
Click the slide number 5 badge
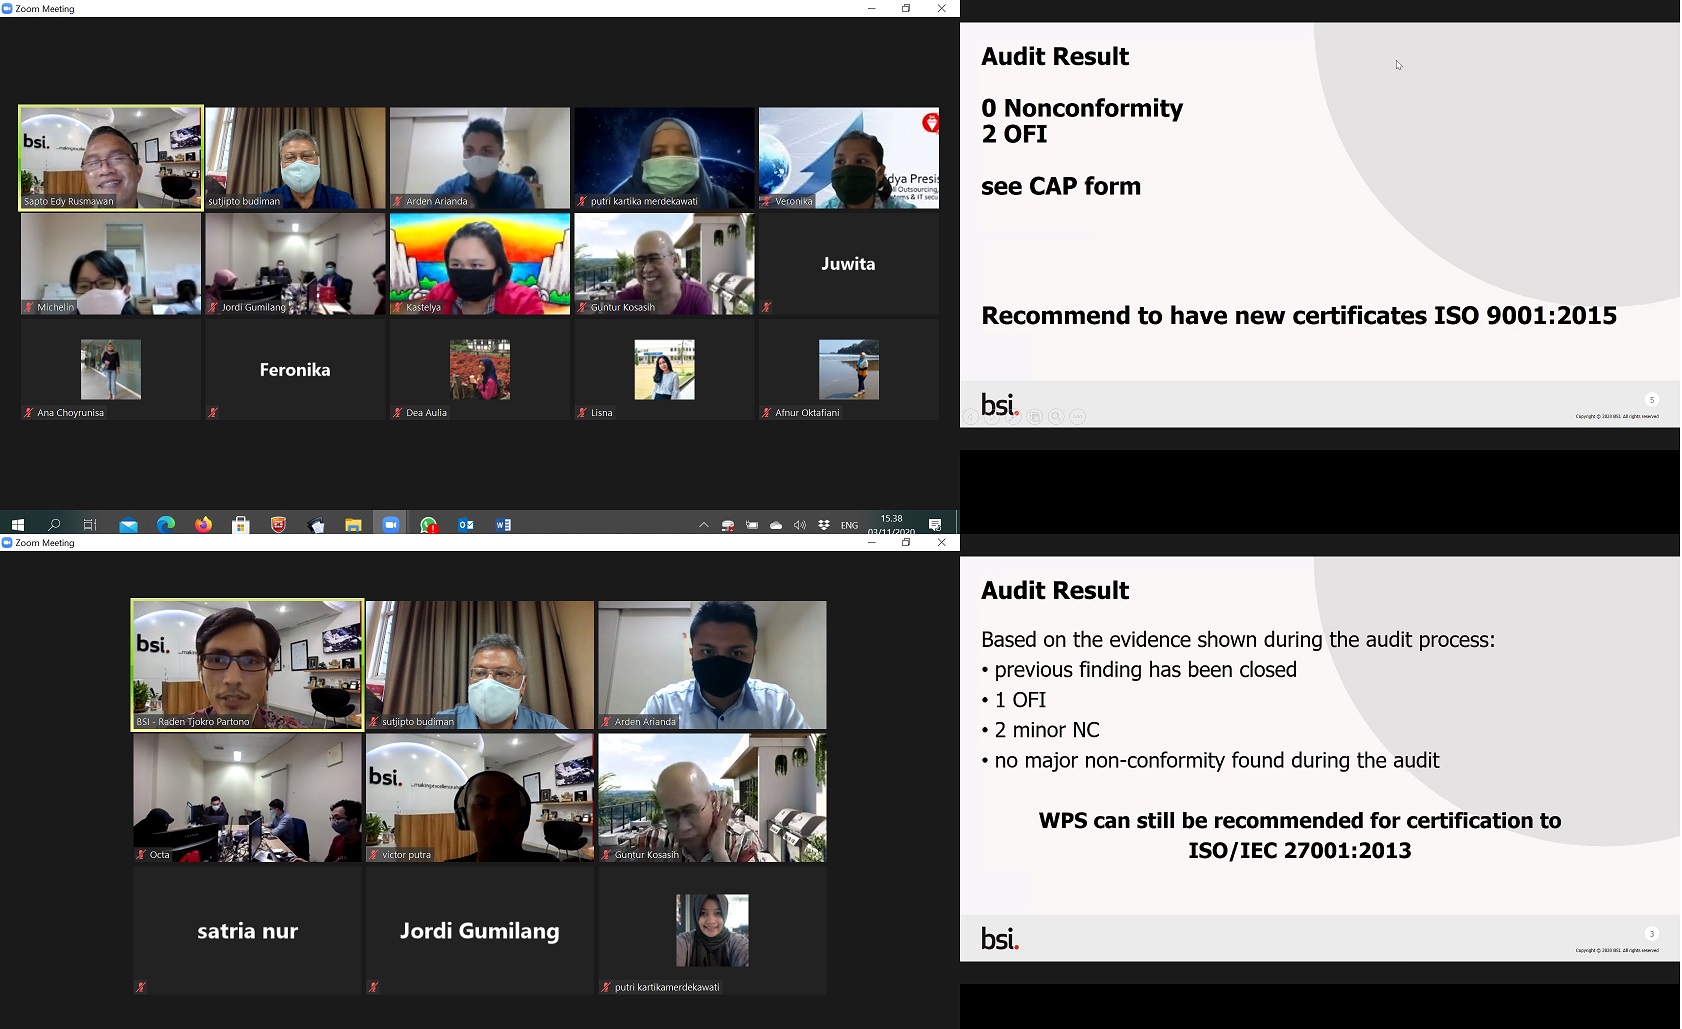pyautogui.click(x=1652, y=400)
